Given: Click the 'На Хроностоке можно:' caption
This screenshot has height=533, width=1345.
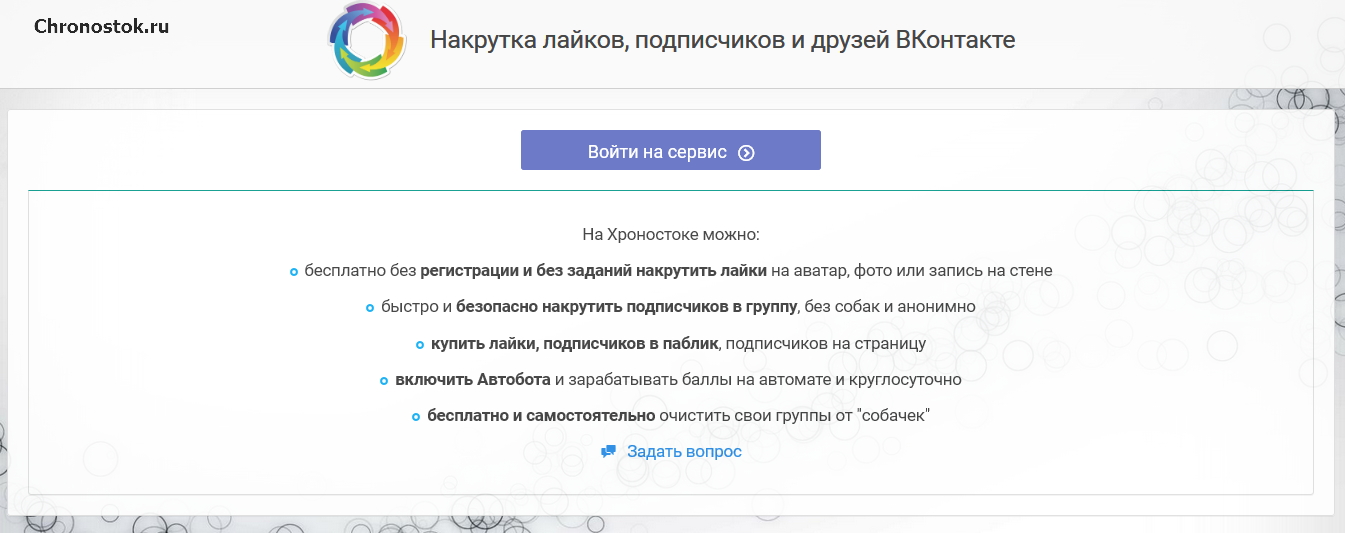Looking at the screenshot, I should click(x=671, y=235).
